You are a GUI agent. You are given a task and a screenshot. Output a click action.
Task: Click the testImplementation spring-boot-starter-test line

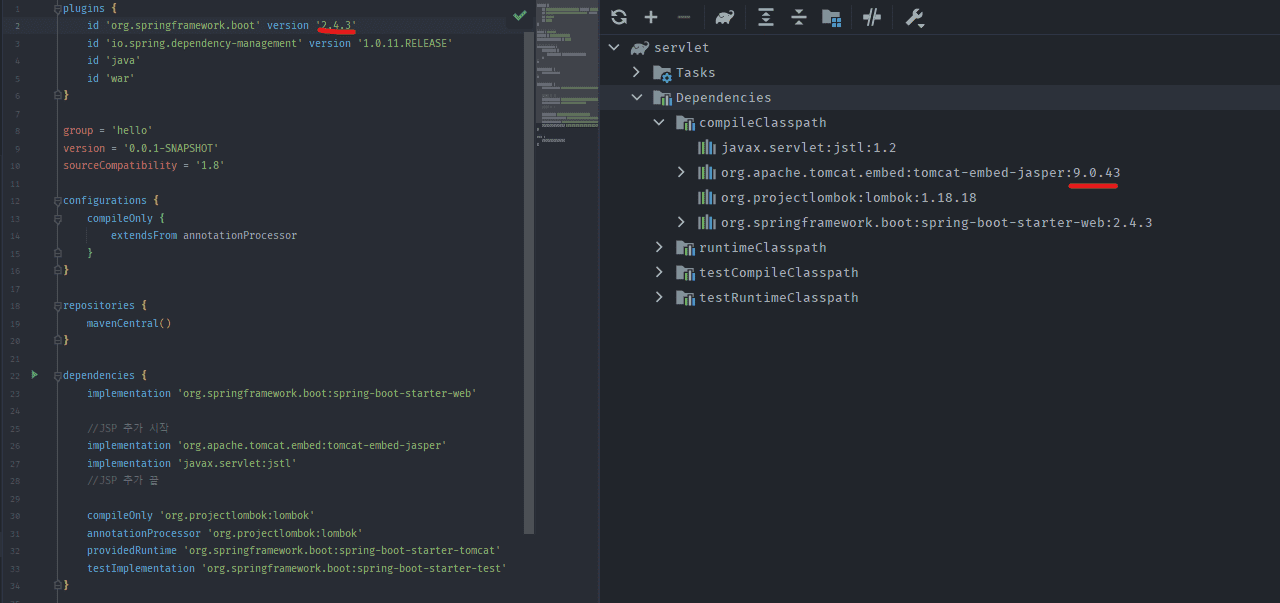(x=297, y=568)
